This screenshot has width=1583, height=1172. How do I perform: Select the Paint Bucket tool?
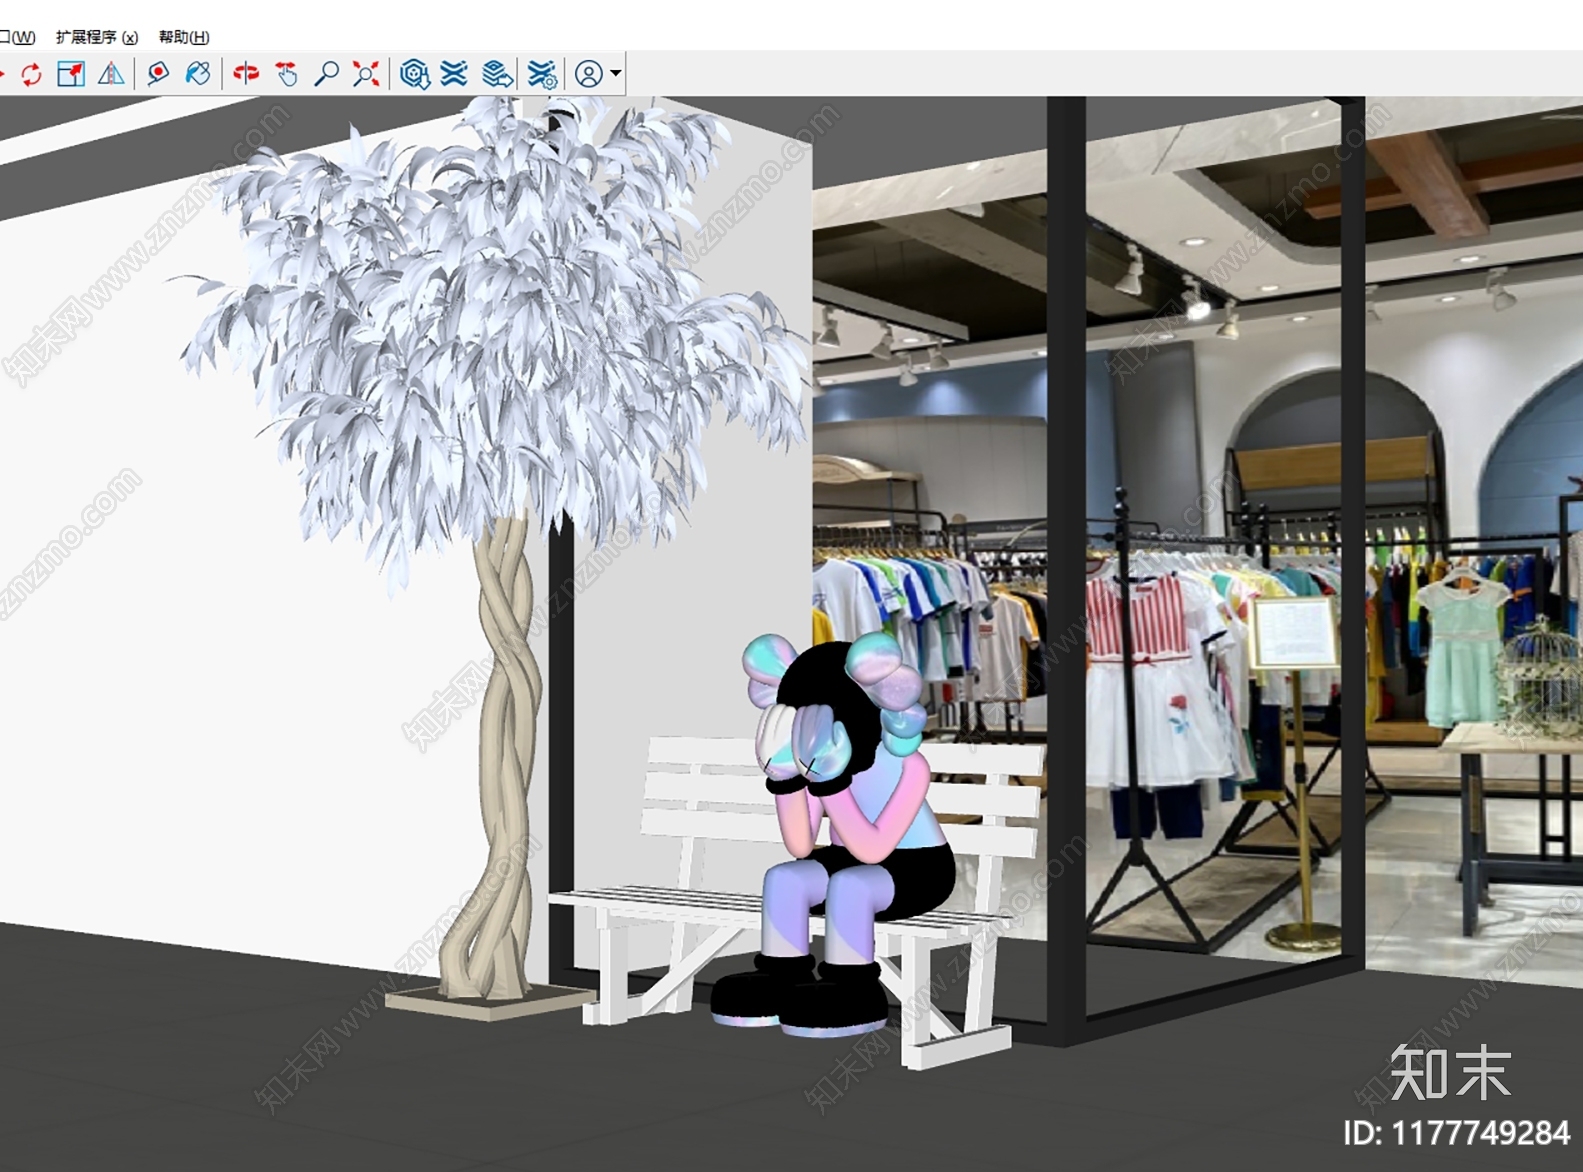tap(198, 74)
